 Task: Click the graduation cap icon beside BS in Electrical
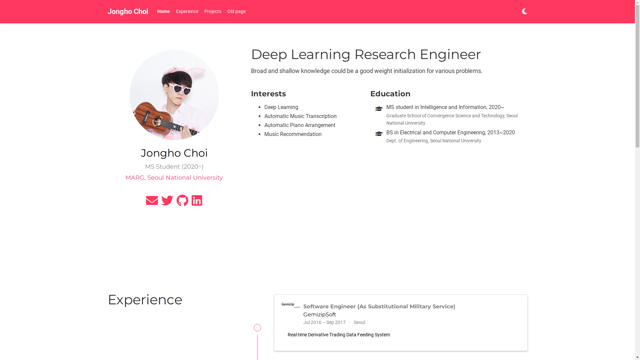click(x=379, y=133)
